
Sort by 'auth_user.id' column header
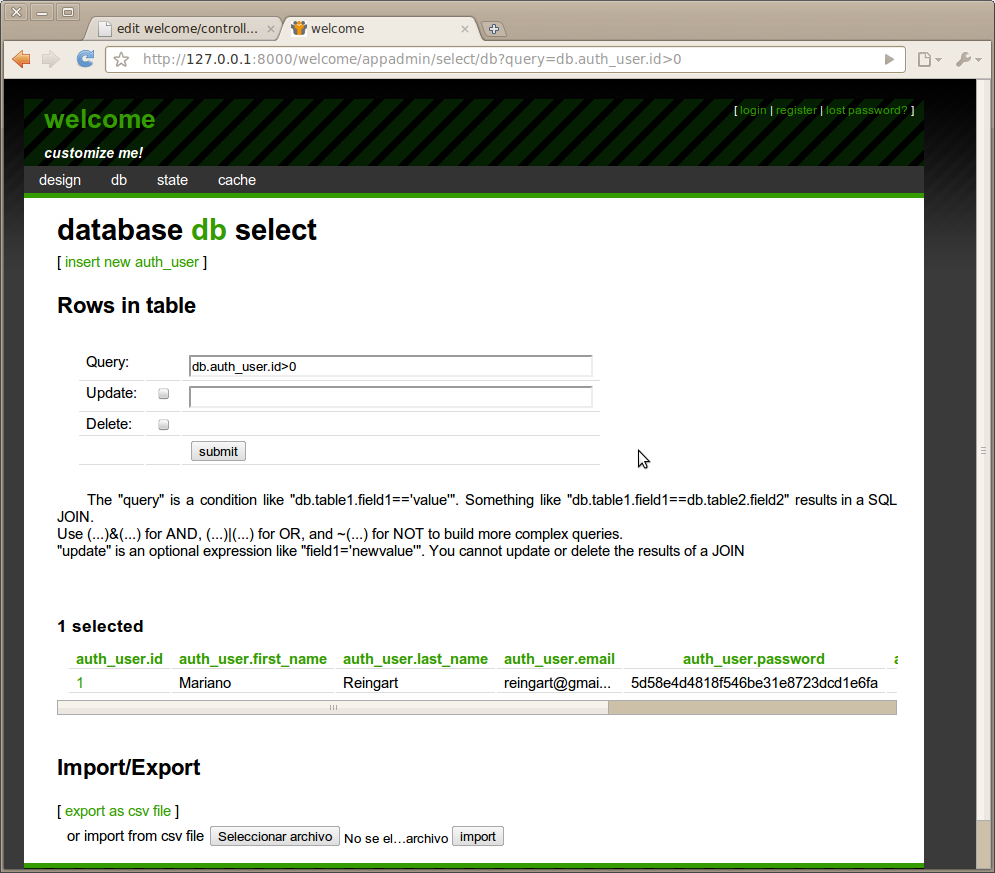click(x=119, y=659)
